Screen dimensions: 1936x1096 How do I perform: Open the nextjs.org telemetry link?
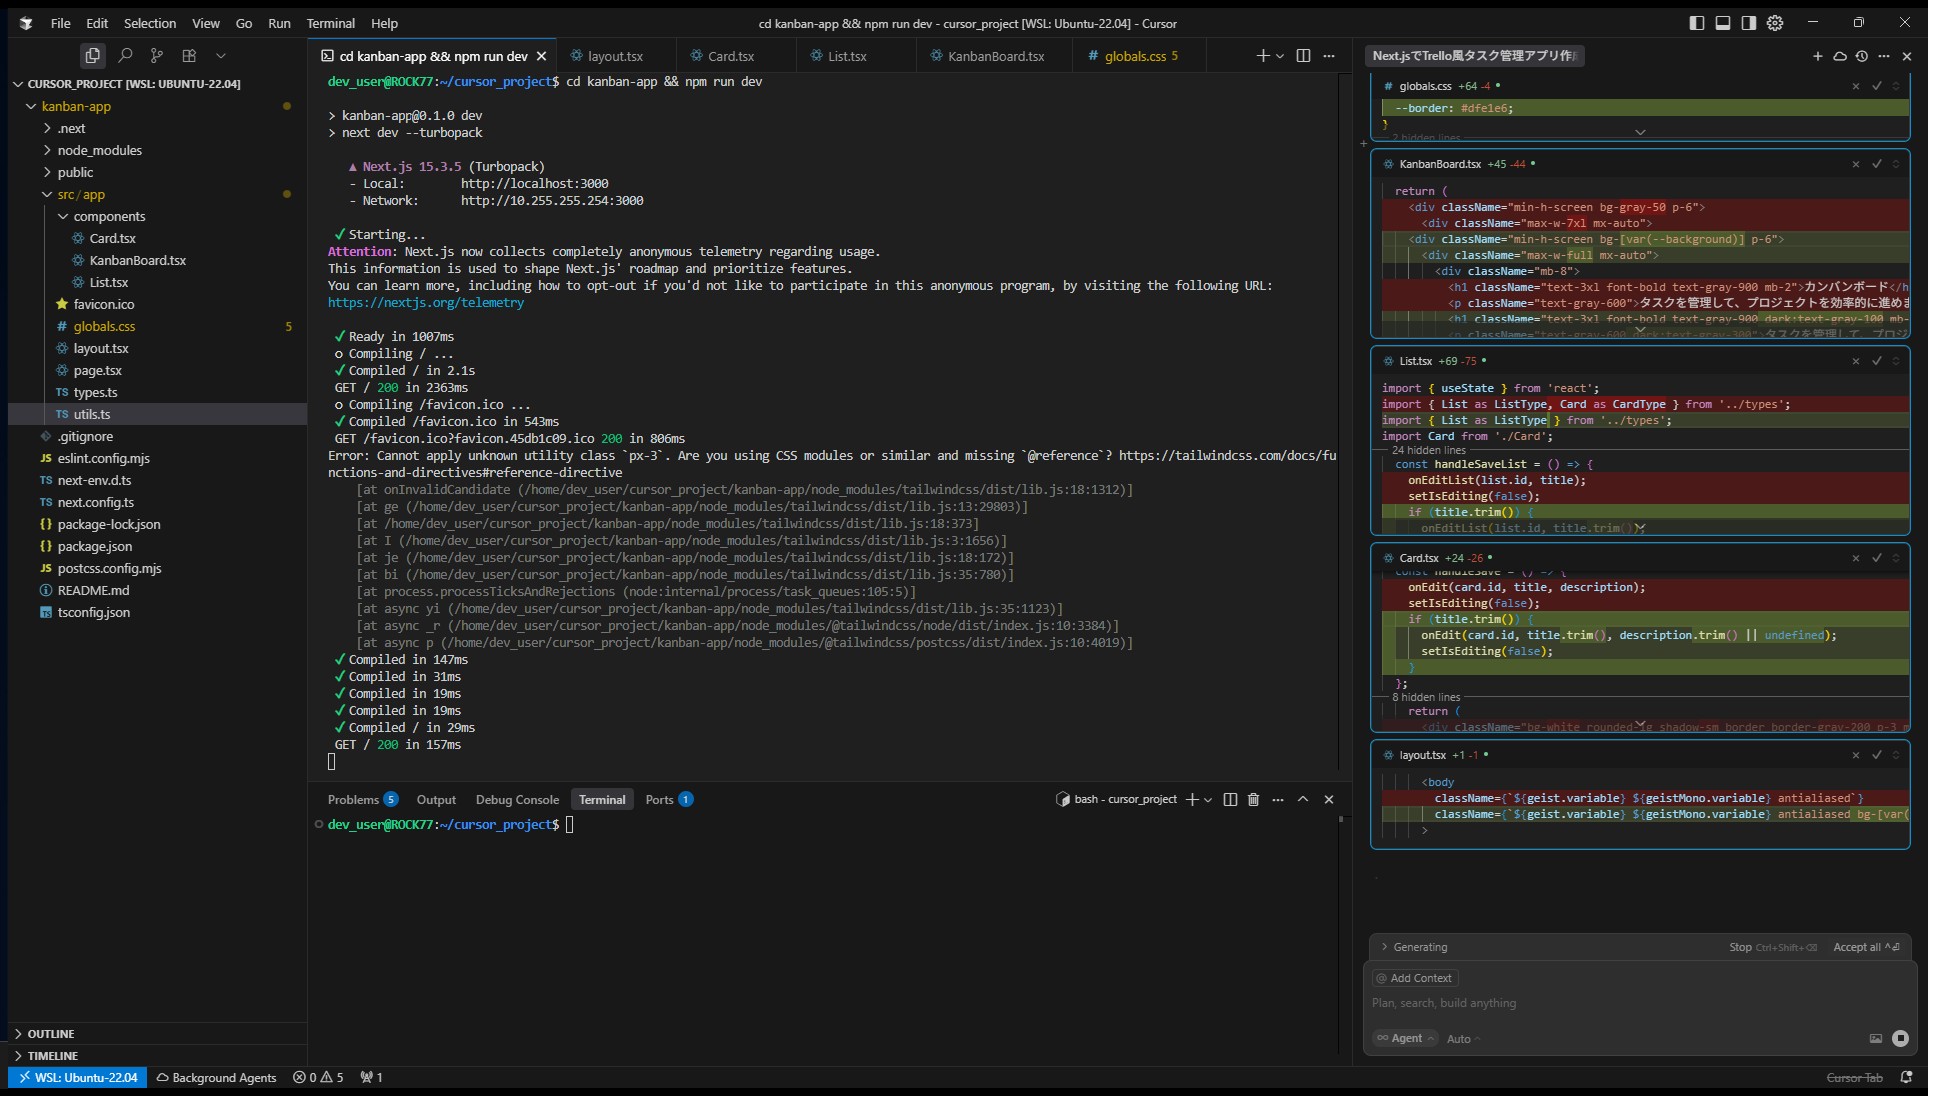click(425, 302)
